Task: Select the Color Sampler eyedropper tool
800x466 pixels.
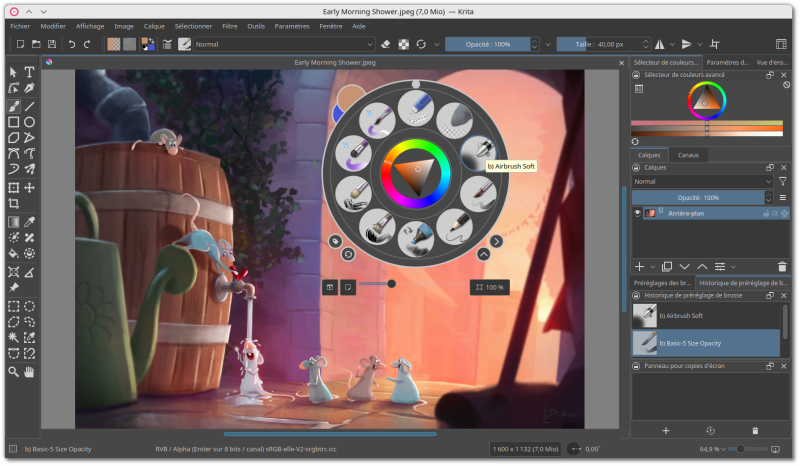Action: 30,222
